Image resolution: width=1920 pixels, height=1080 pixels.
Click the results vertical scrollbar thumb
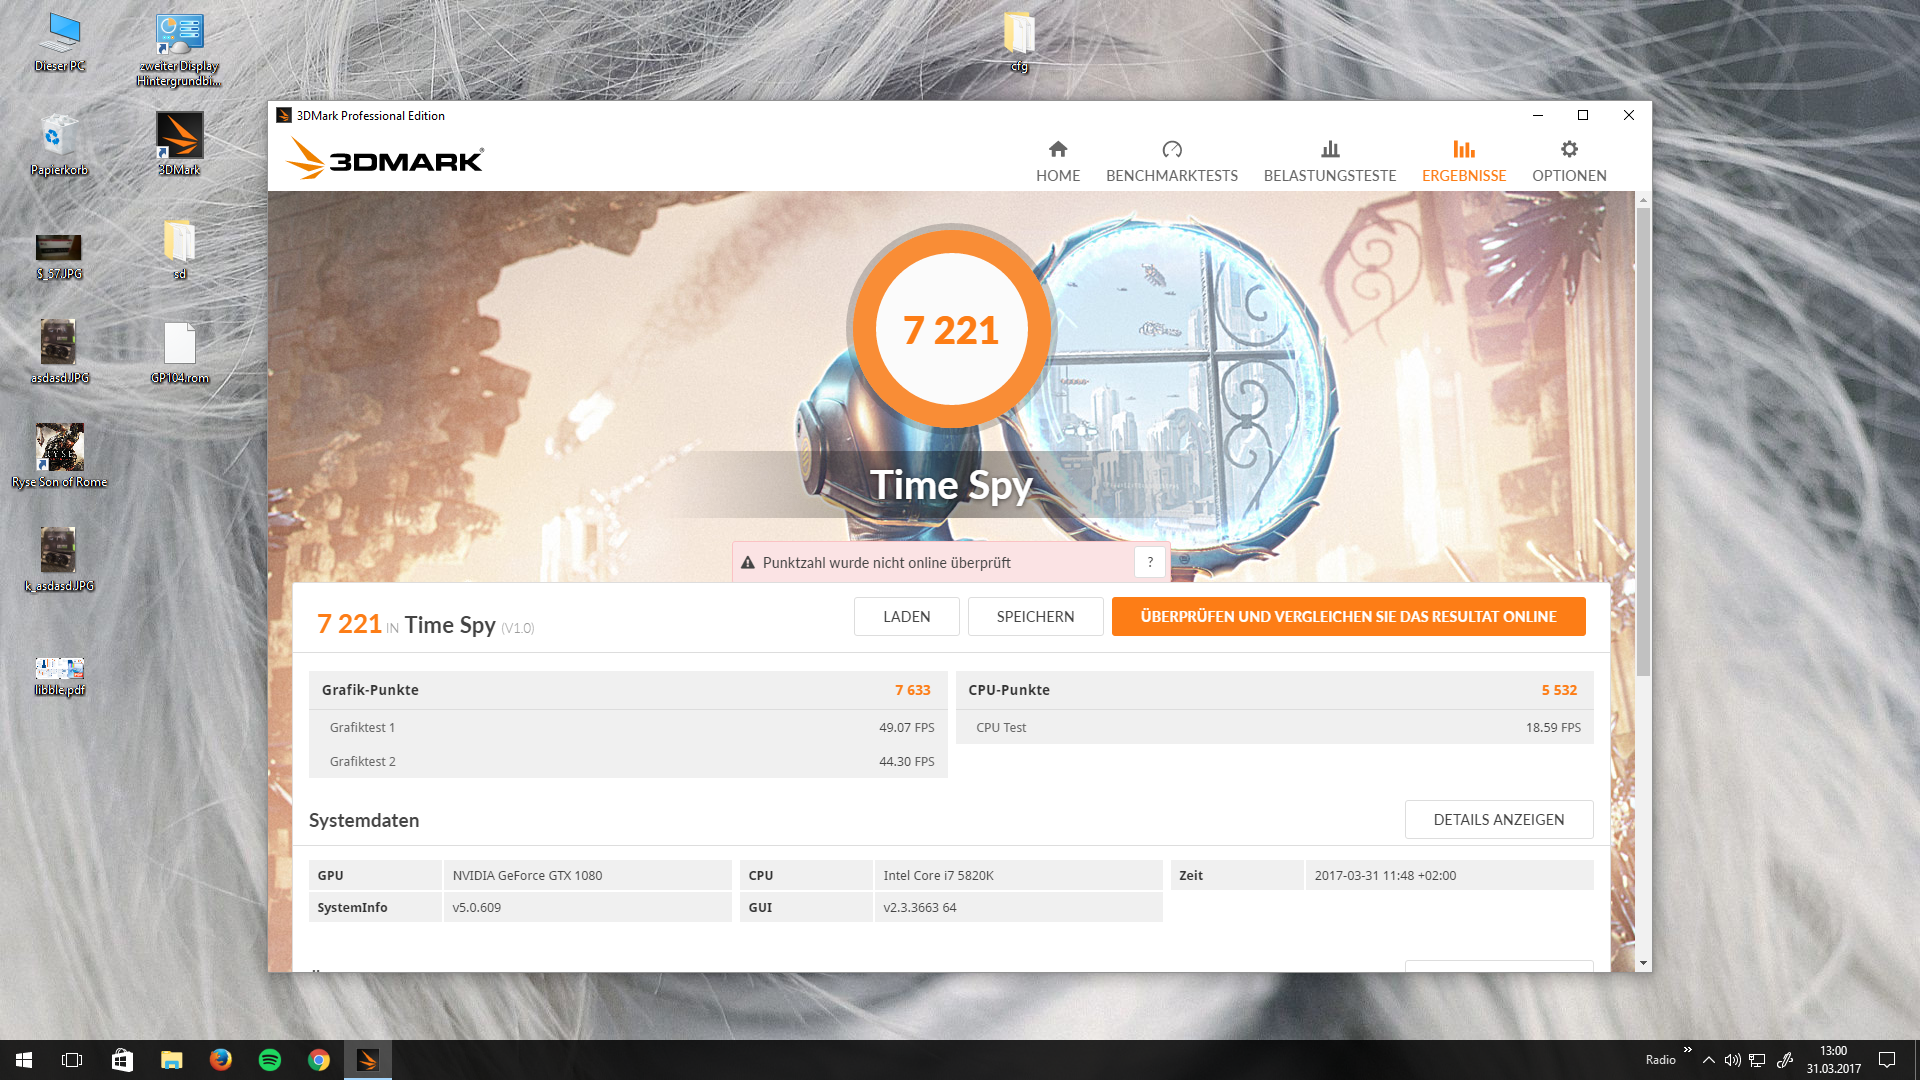point(1643,440)
